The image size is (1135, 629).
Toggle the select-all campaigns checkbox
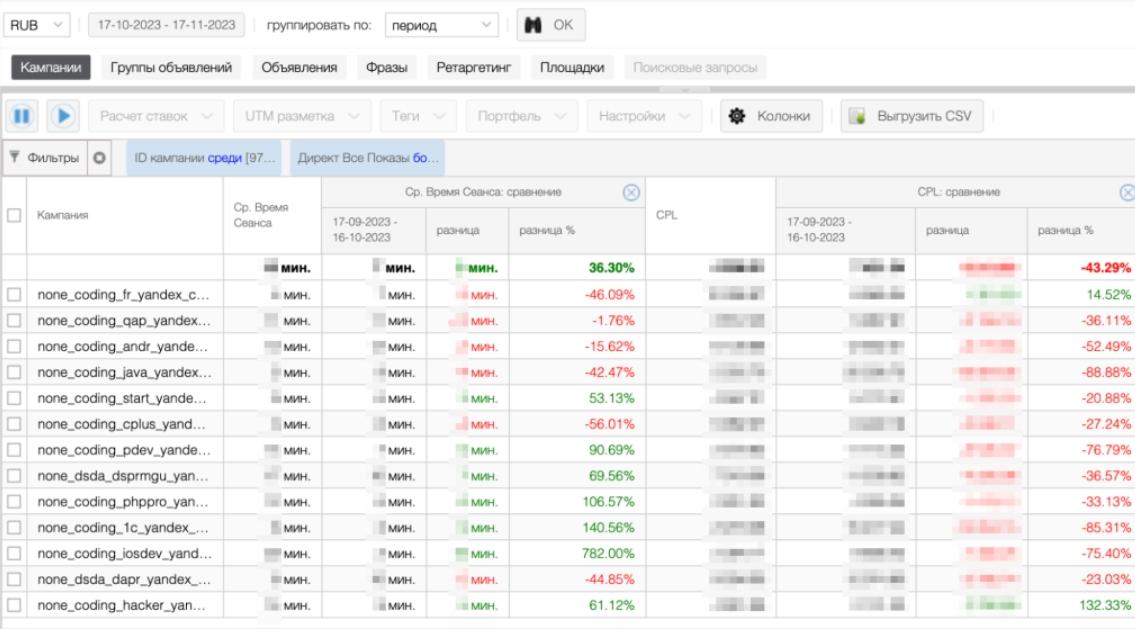(14, 215)
